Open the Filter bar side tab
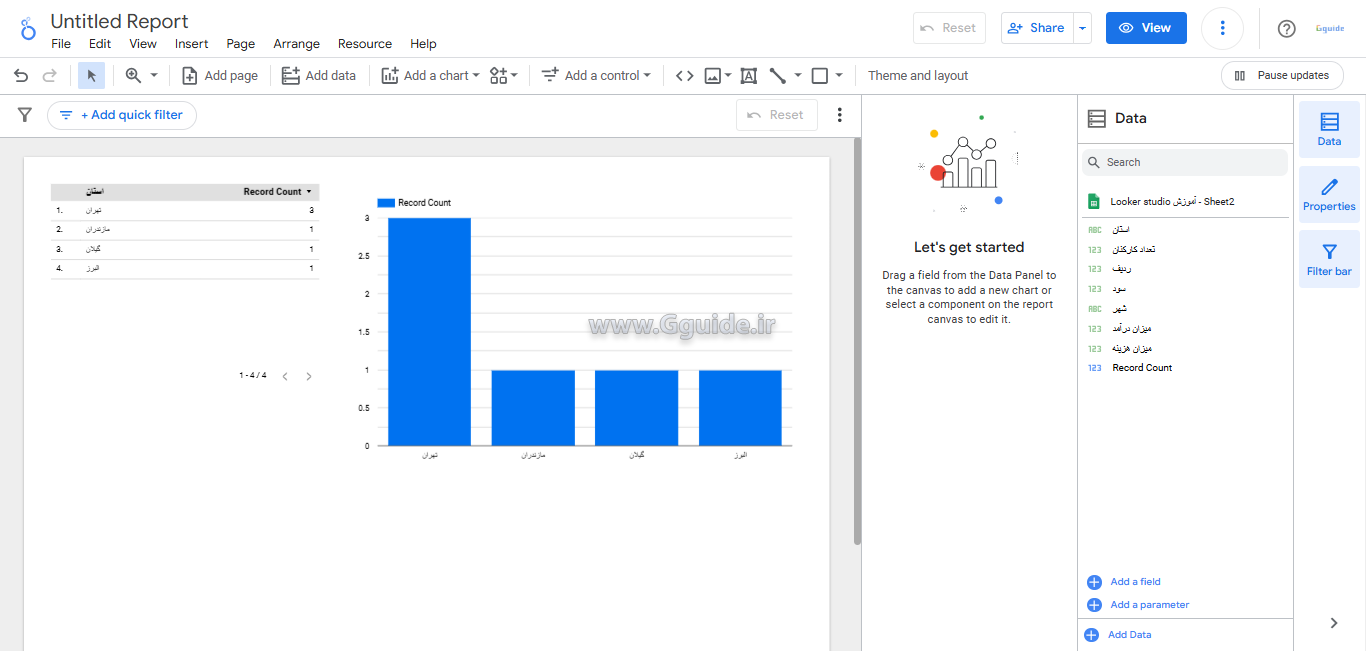 pos(1329,259)
